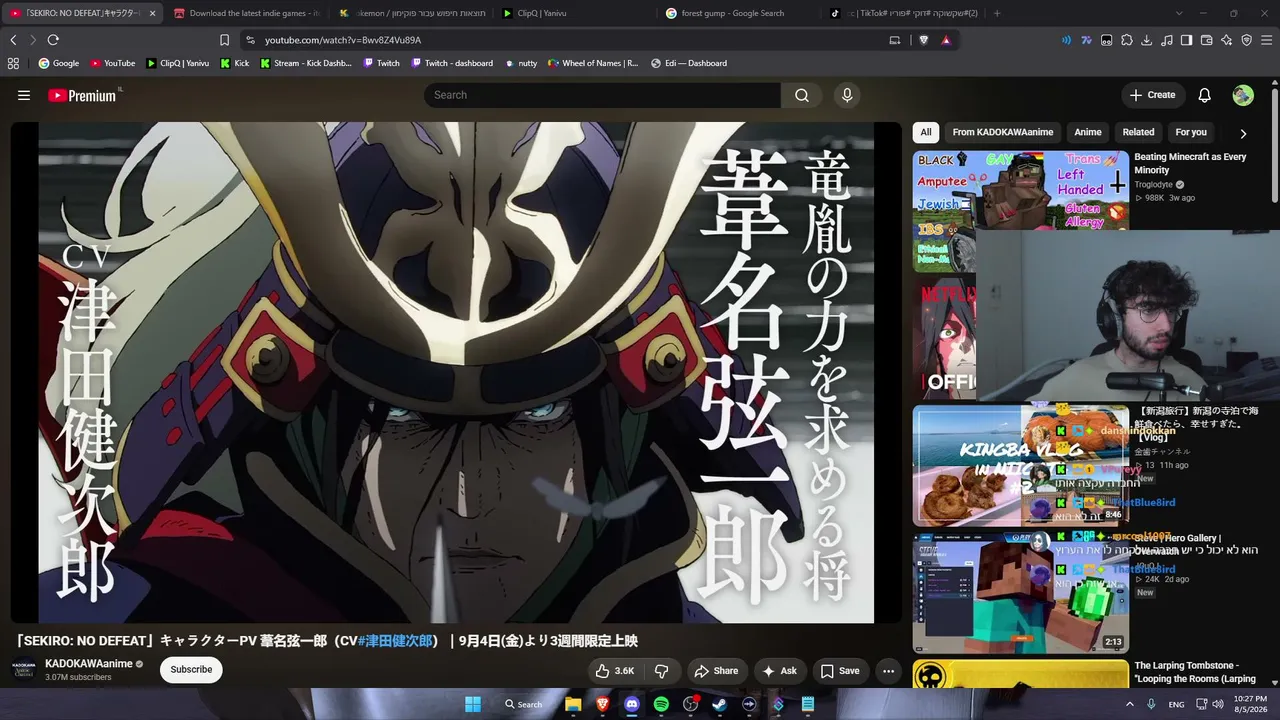Screen dimensions: 1280x720
Task: Open the volume control in system tray
Action: tap(1217, 704)
